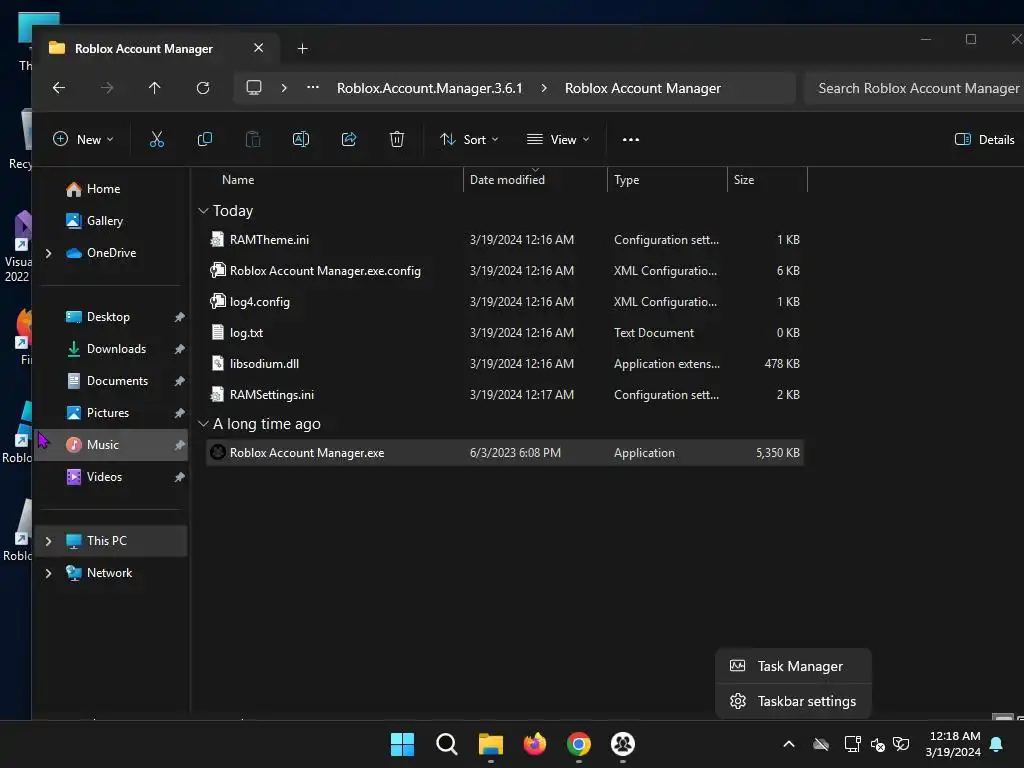This screenshot has width=1024, height=768.
Task: Add a new File Explorer tab
Action: 302,48
